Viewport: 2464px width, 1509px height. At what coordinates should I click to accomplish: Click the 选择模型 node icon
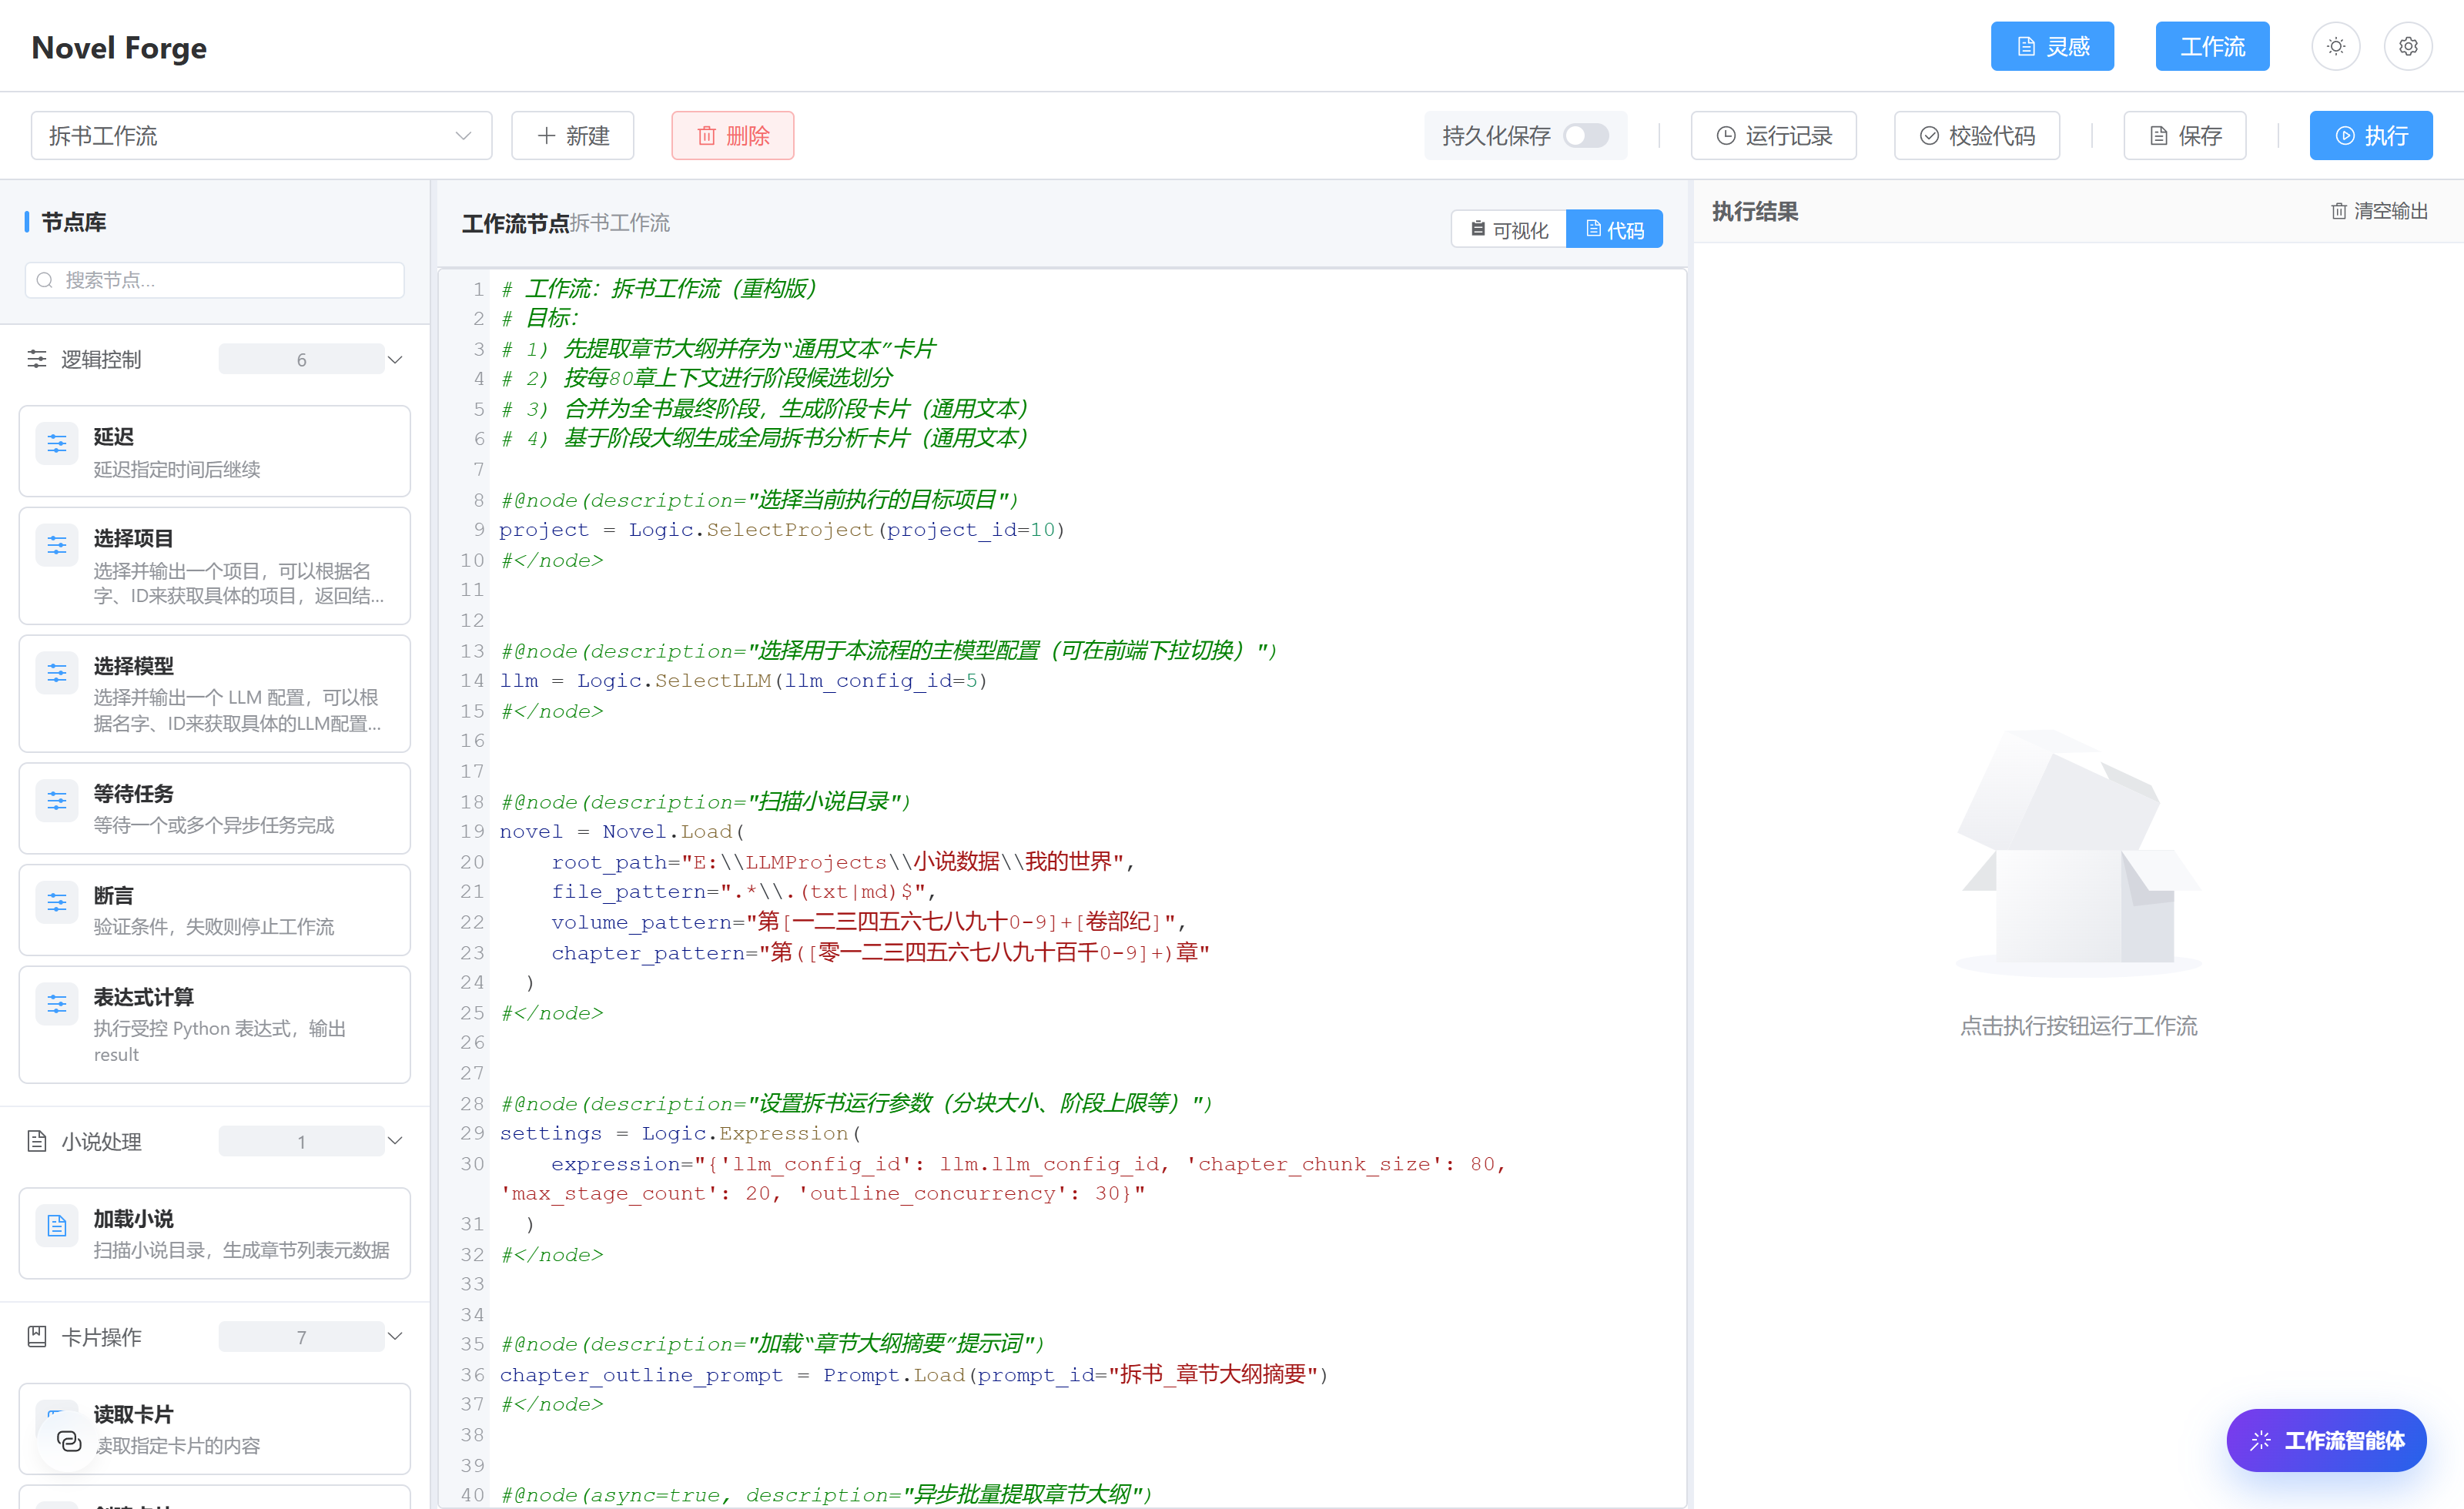[x=57, y=672]
